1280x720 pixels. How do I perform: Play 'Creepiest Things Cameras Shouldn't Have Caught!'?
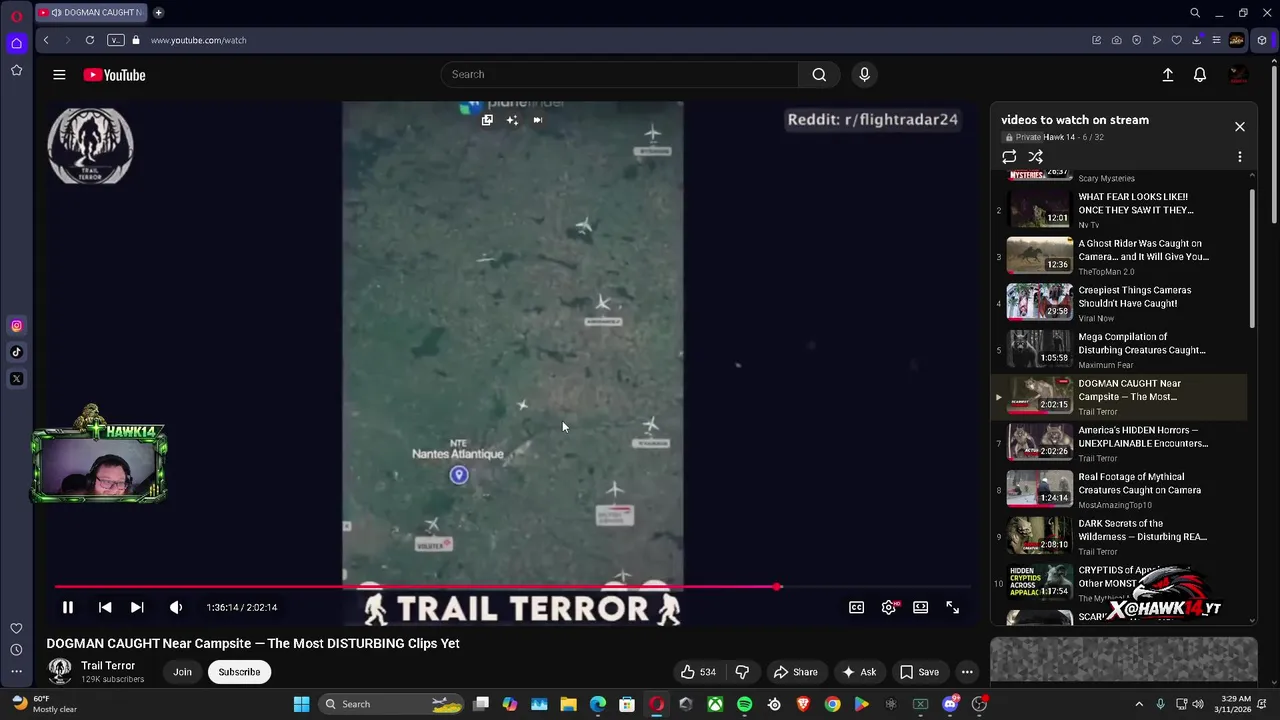(1120, 303)
